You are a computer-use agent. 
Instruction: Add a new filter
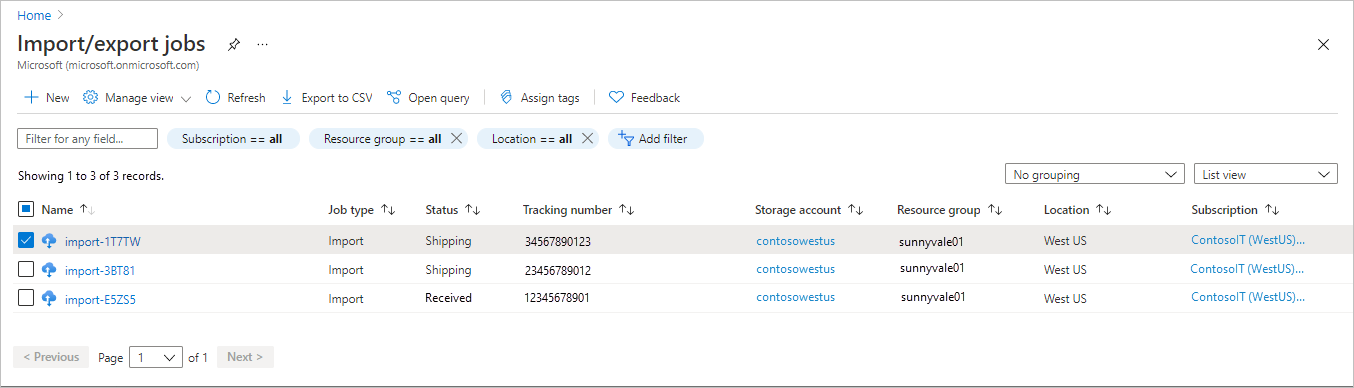(x=655, y=139)
